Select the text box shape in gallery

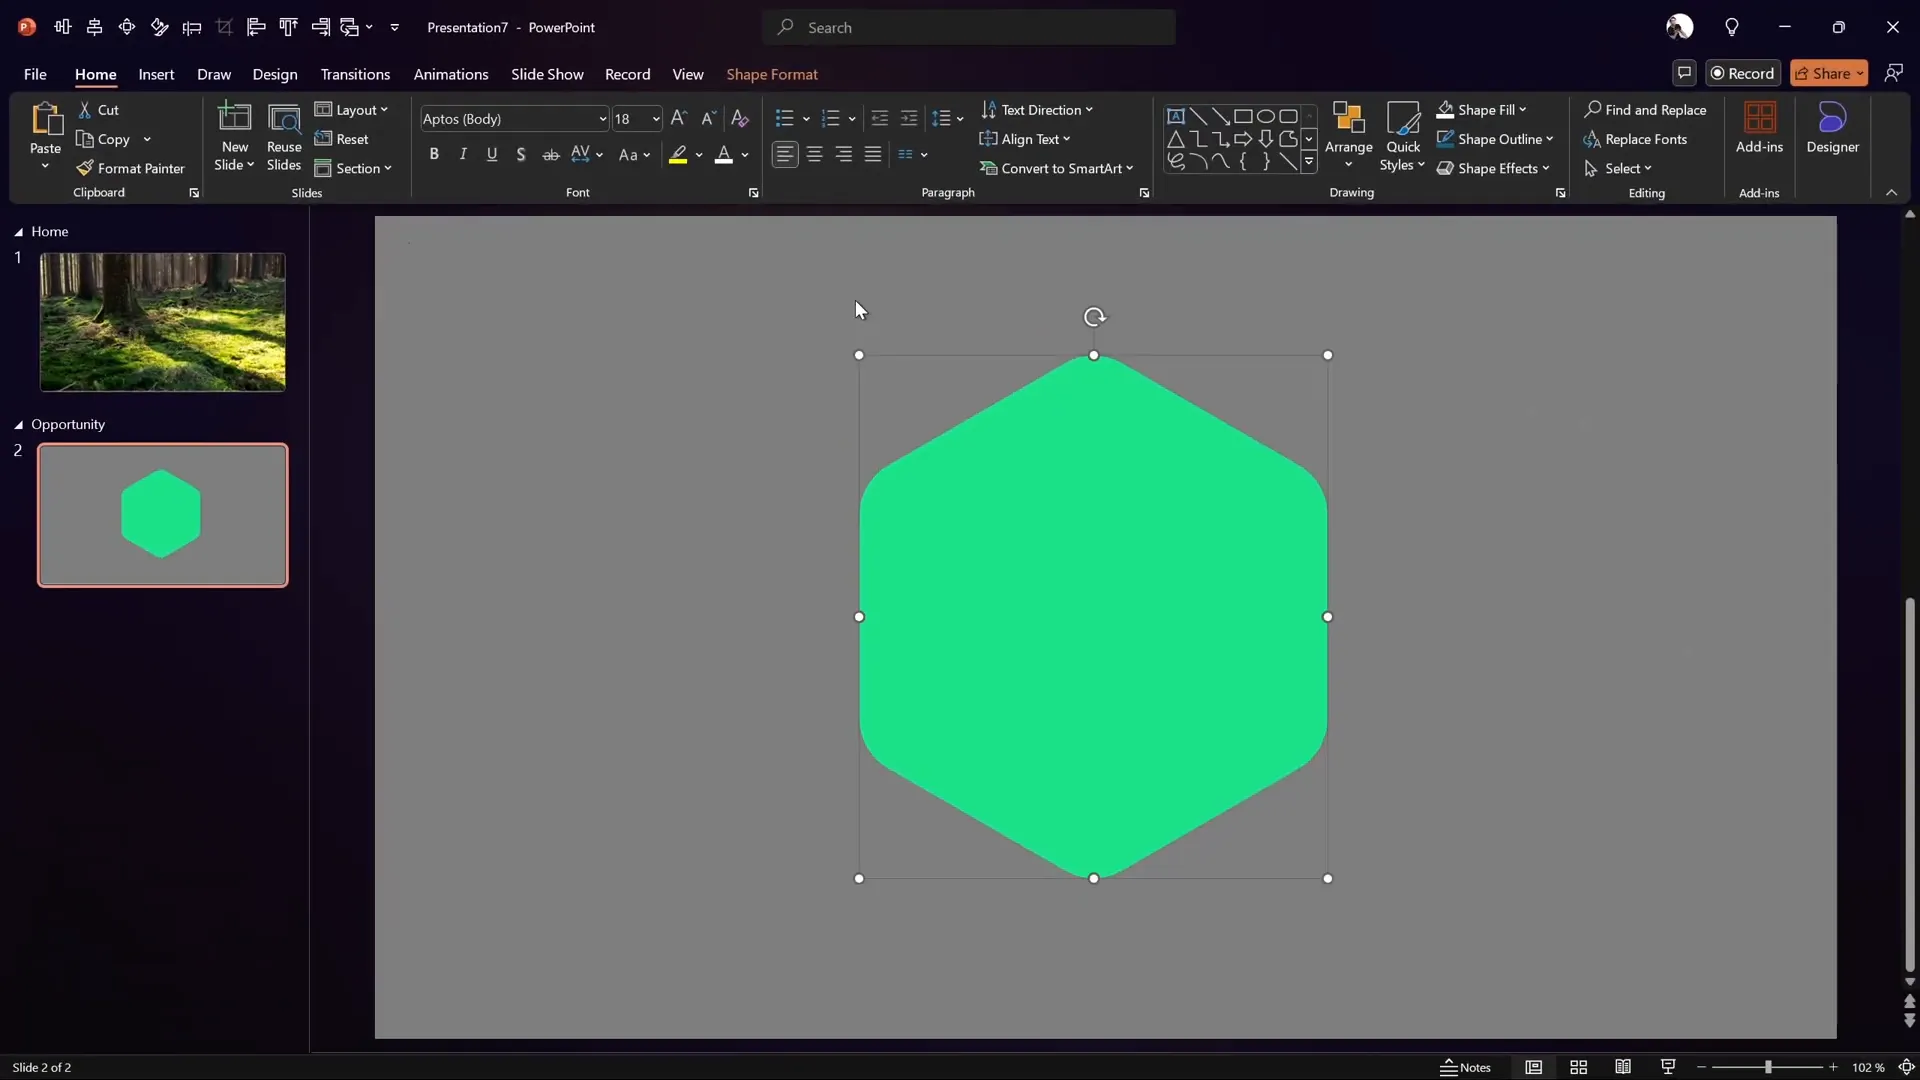[1176, 116]
